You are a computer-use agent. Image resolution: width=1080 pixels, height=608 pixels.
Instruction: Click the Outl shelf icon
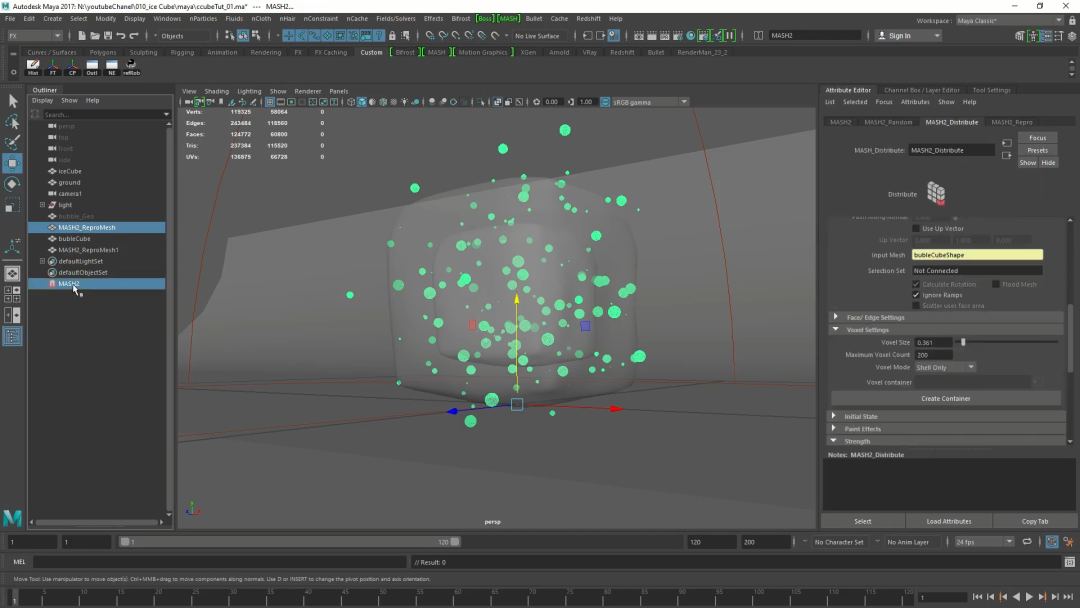tap(92, 67)
